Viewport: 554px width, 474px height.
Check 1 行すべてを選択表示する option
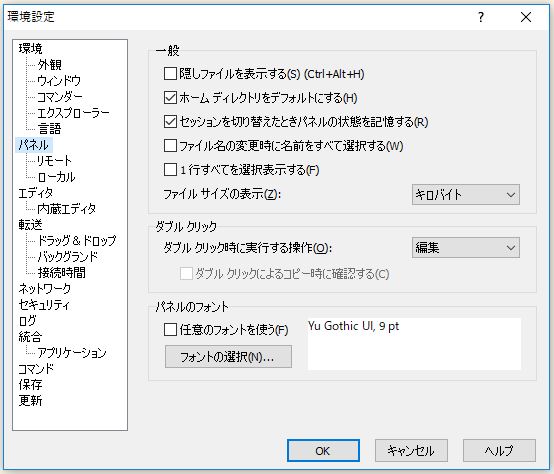click(x=170, y=170)
